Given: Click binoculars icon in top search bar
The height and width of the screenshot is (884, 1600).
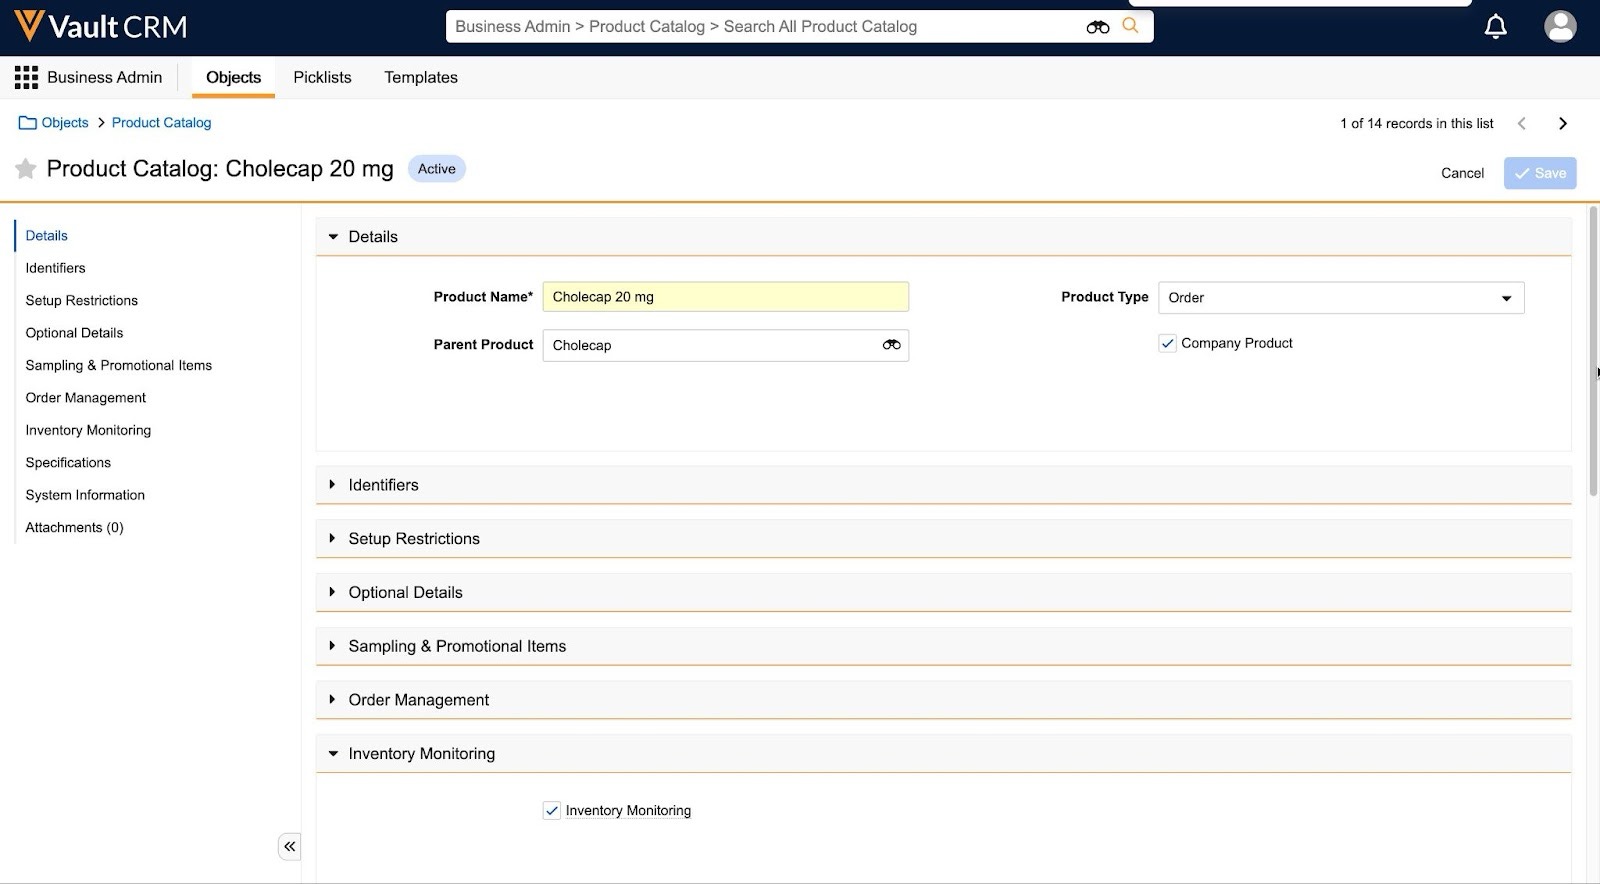Looking at the screenshot, I should pos(1097,27).
